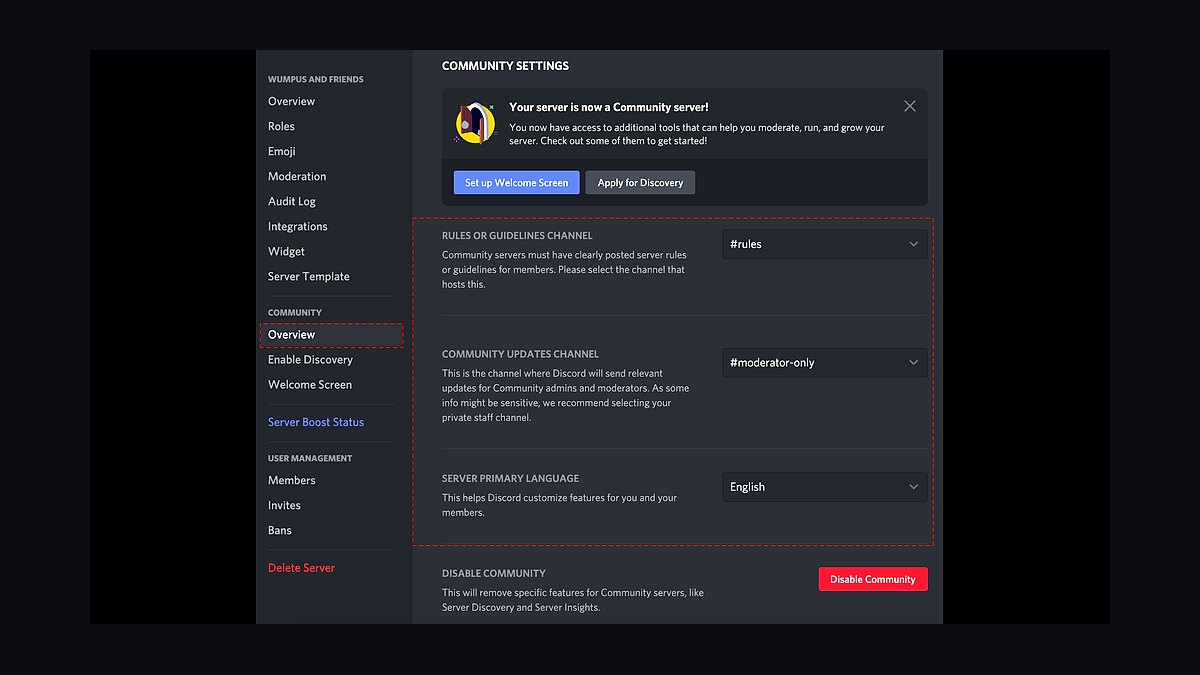1200x675 pixels.
Task: Dismiss the Community server banner
Action: 909,106
